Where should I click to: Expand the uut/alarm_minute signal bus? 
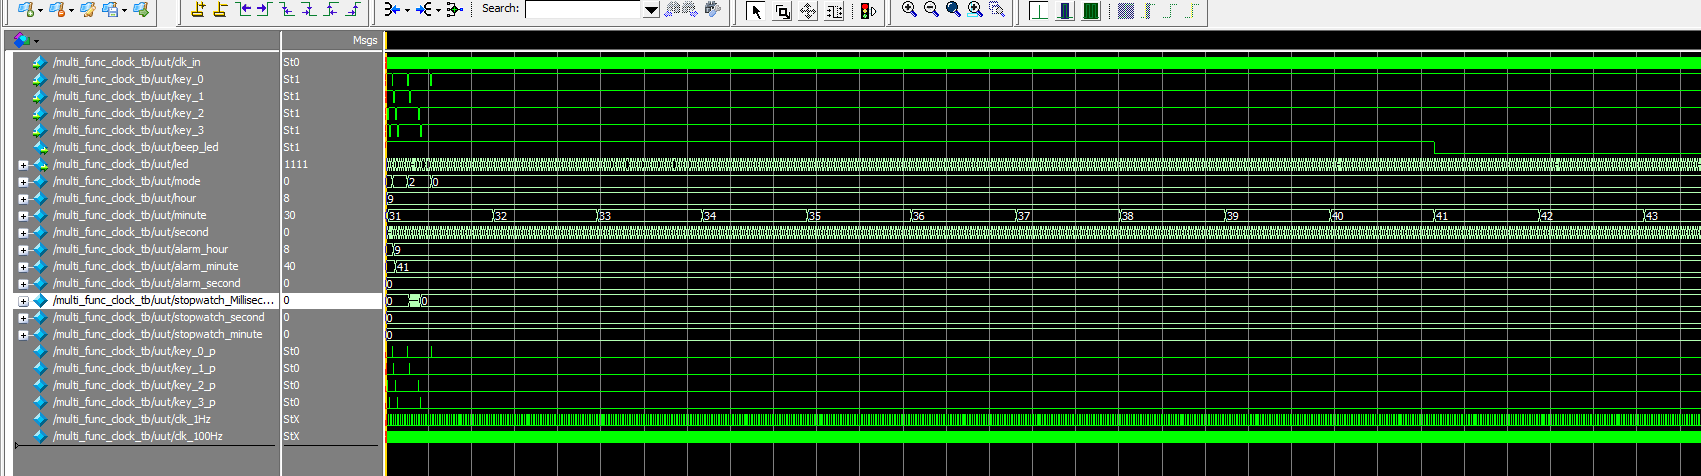(23, 266)
